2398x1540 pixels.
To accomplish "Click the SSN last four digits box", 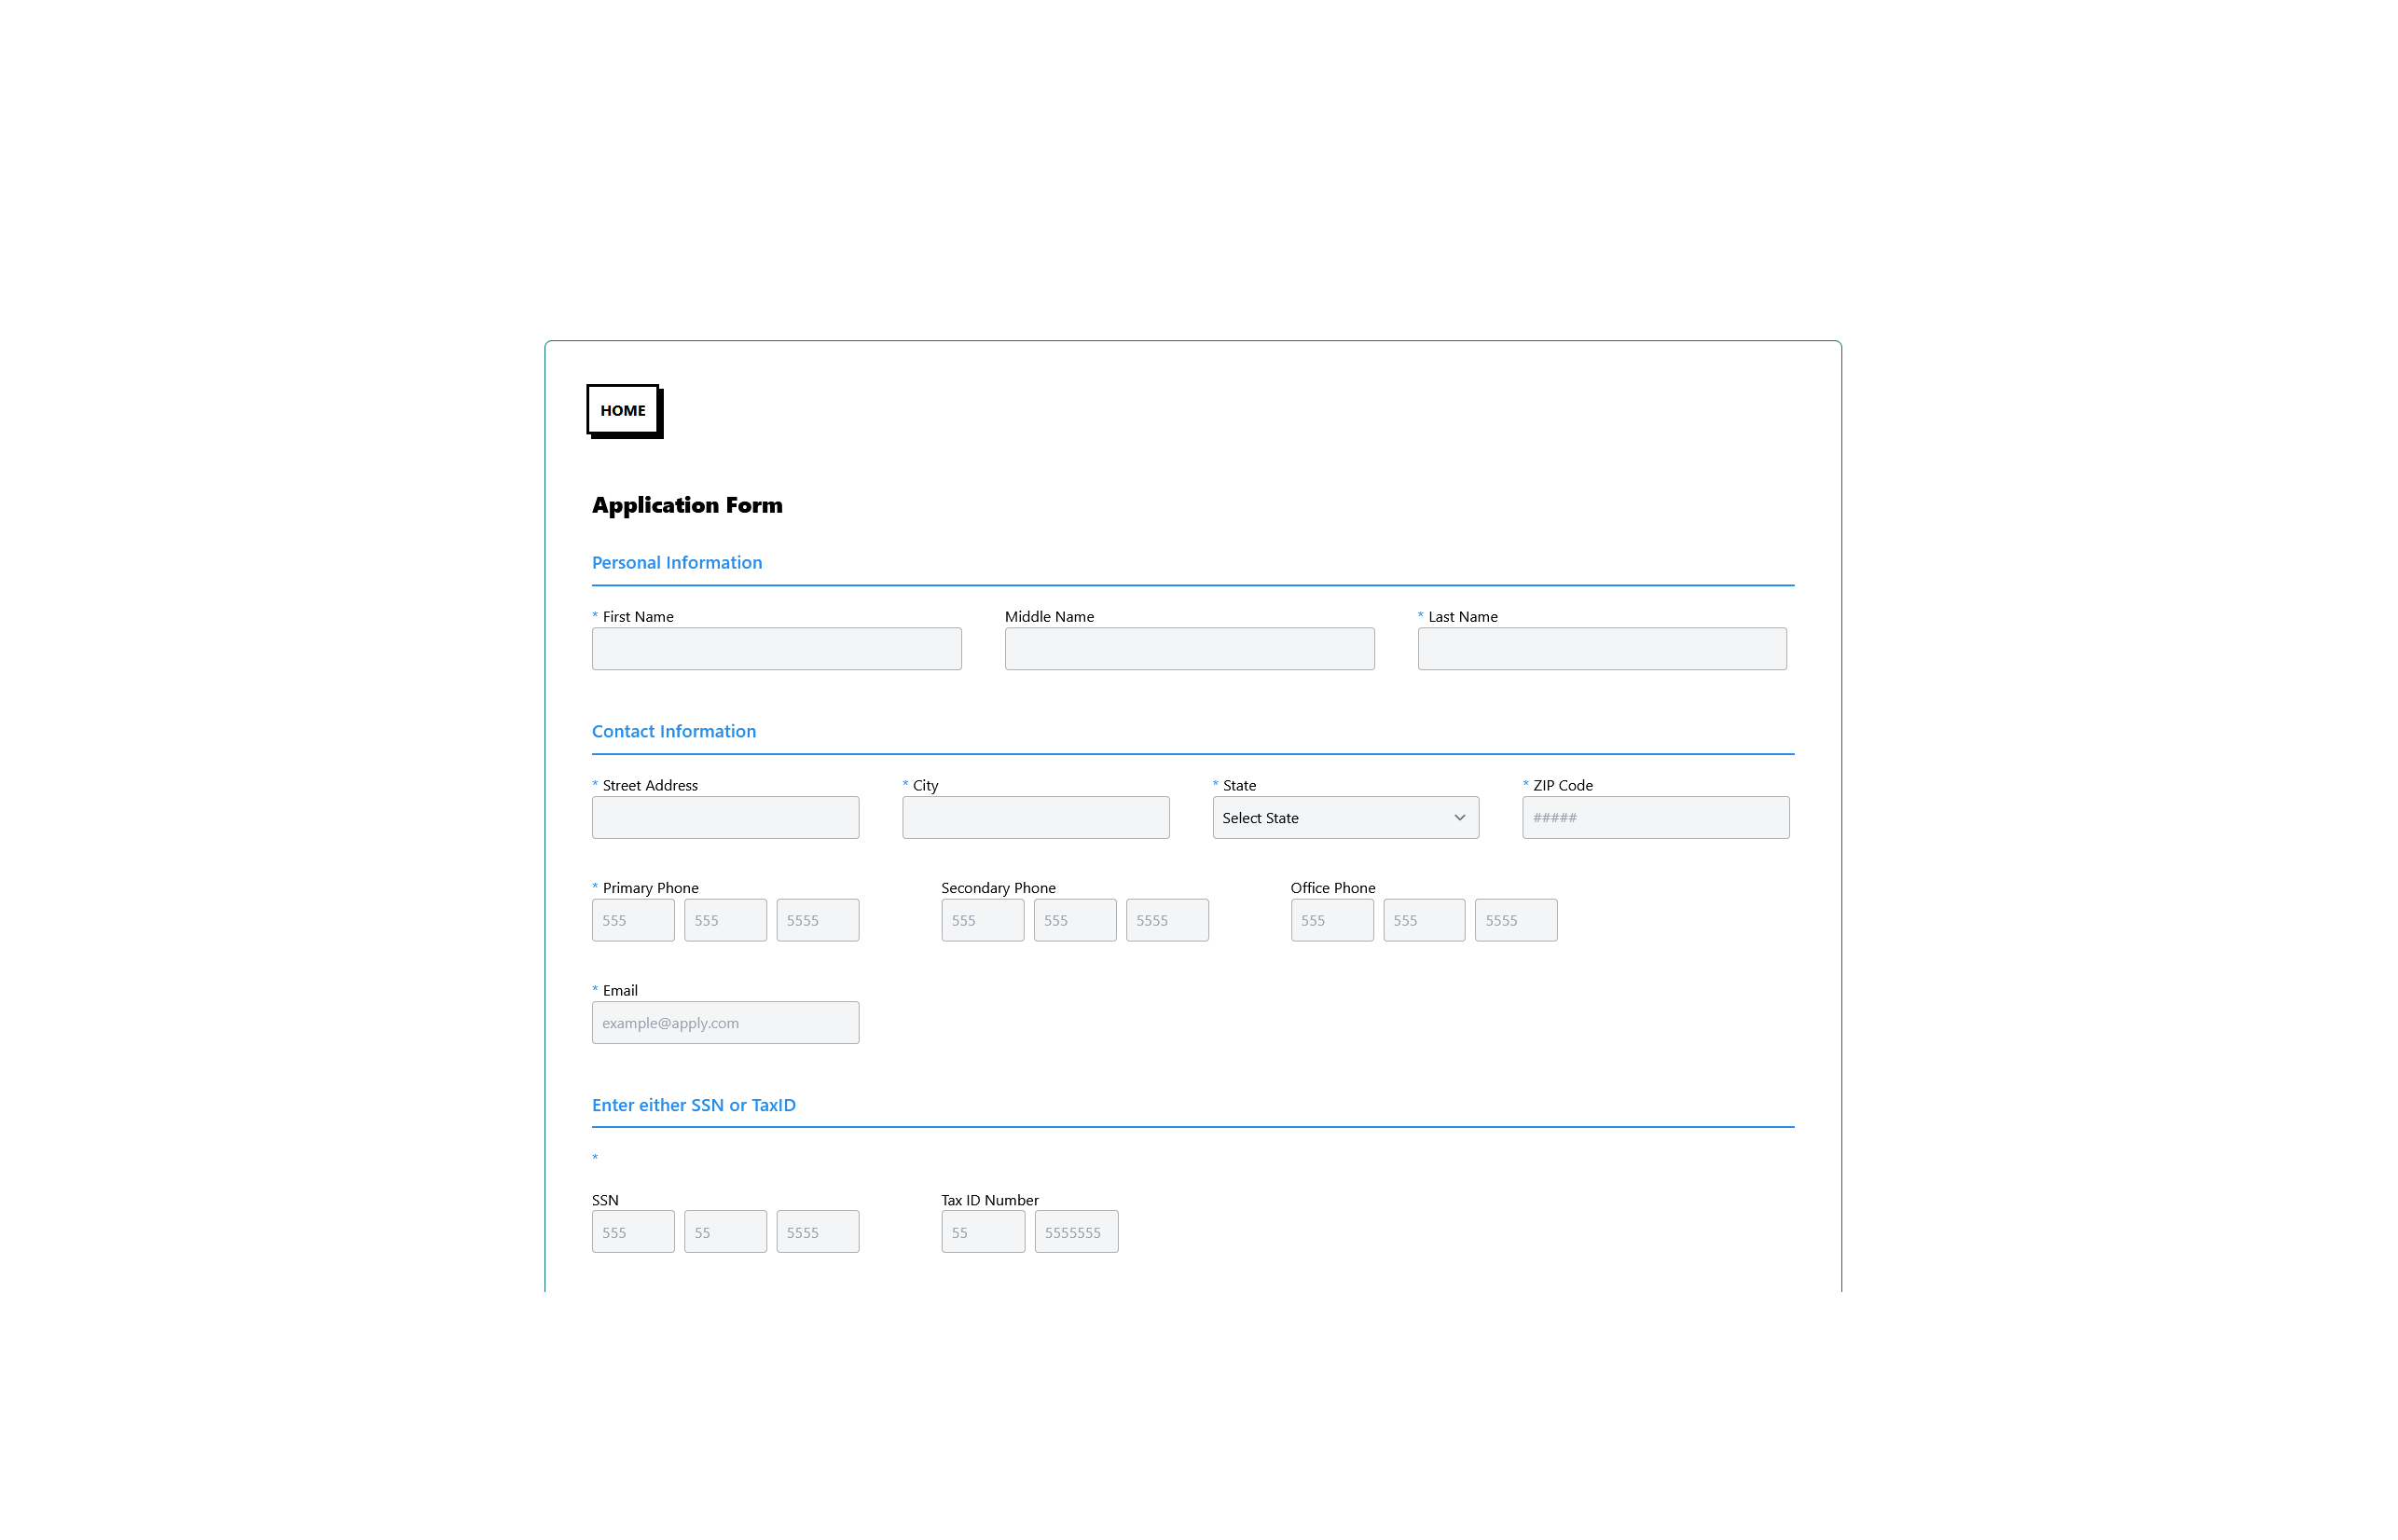I will (817, 1232).
